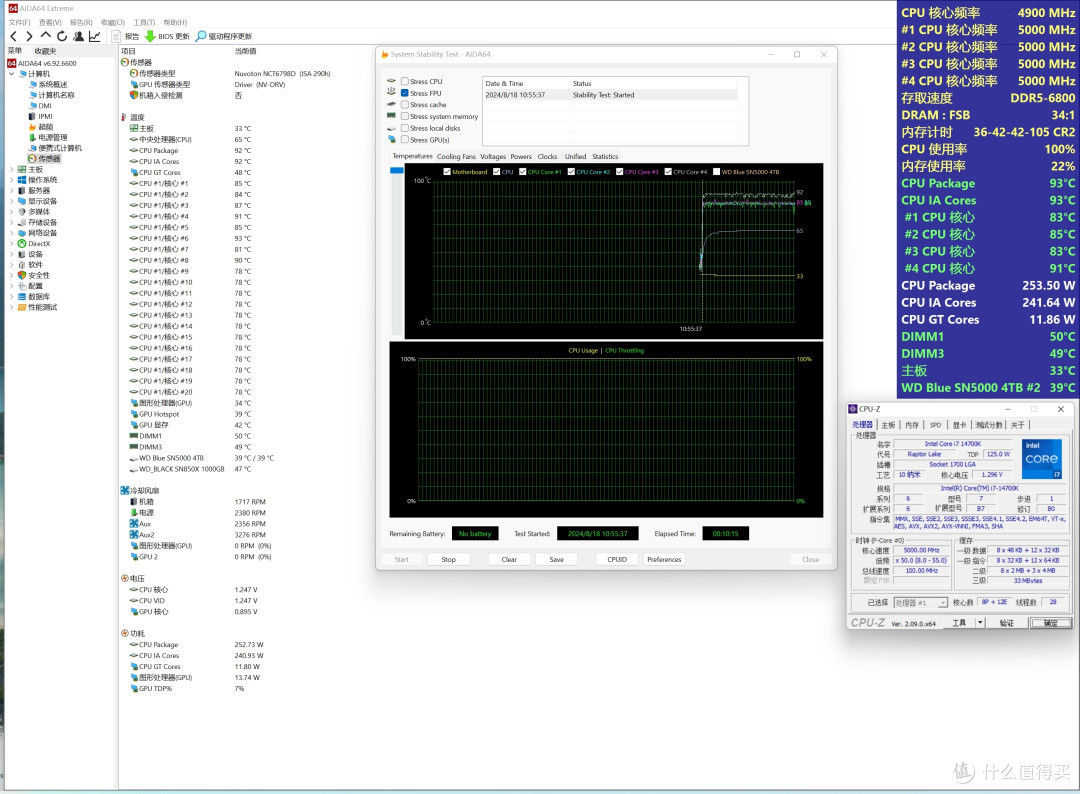
Task: Select the 网络设备 tree item icon
Action: tap(22, 233)
